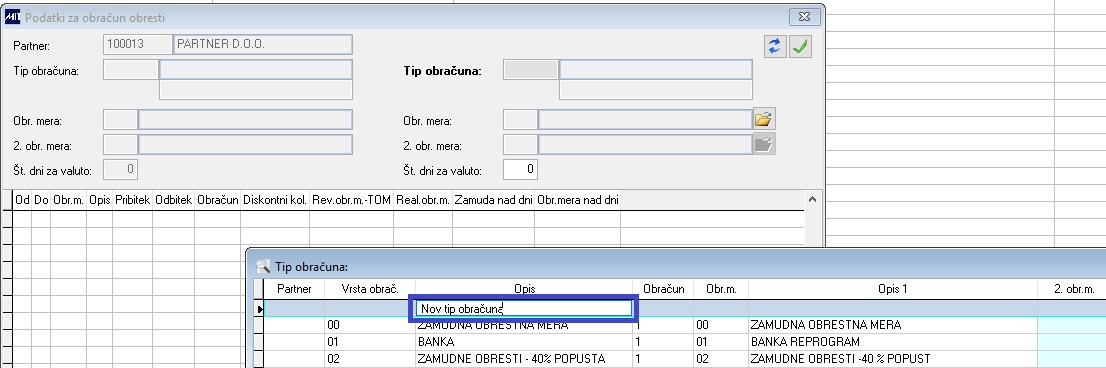1106x368 pixels.
Task: Click the Pribitek column header
Action: pyautogui.click(x=133, y=200)
